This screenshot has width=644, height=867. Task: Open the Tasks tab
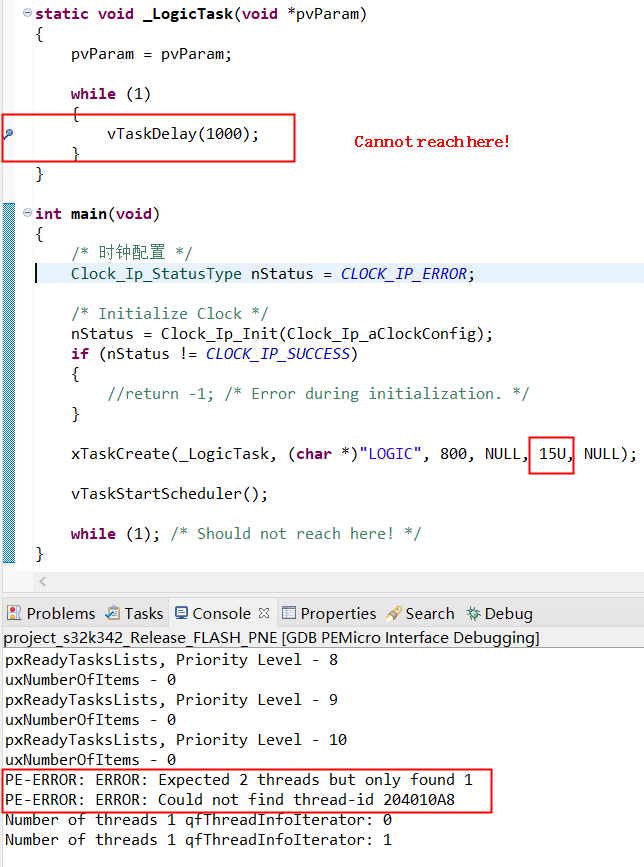tap(135, 613)
